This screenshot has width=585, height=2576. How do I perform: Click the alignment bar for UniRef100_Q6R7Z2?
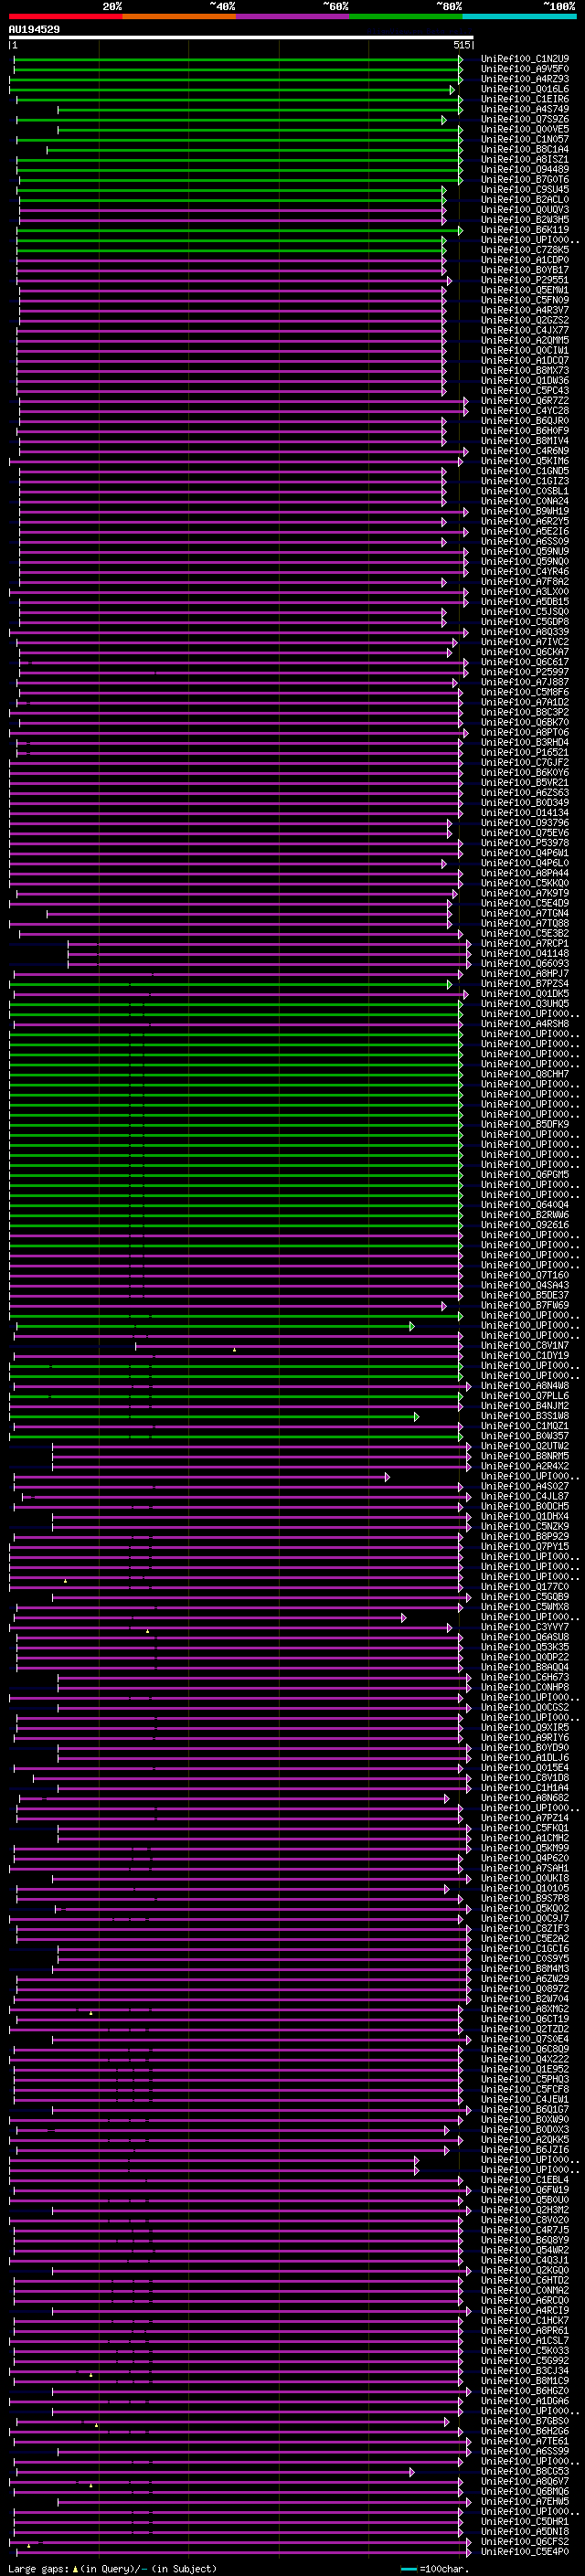(x=243, y=401)
